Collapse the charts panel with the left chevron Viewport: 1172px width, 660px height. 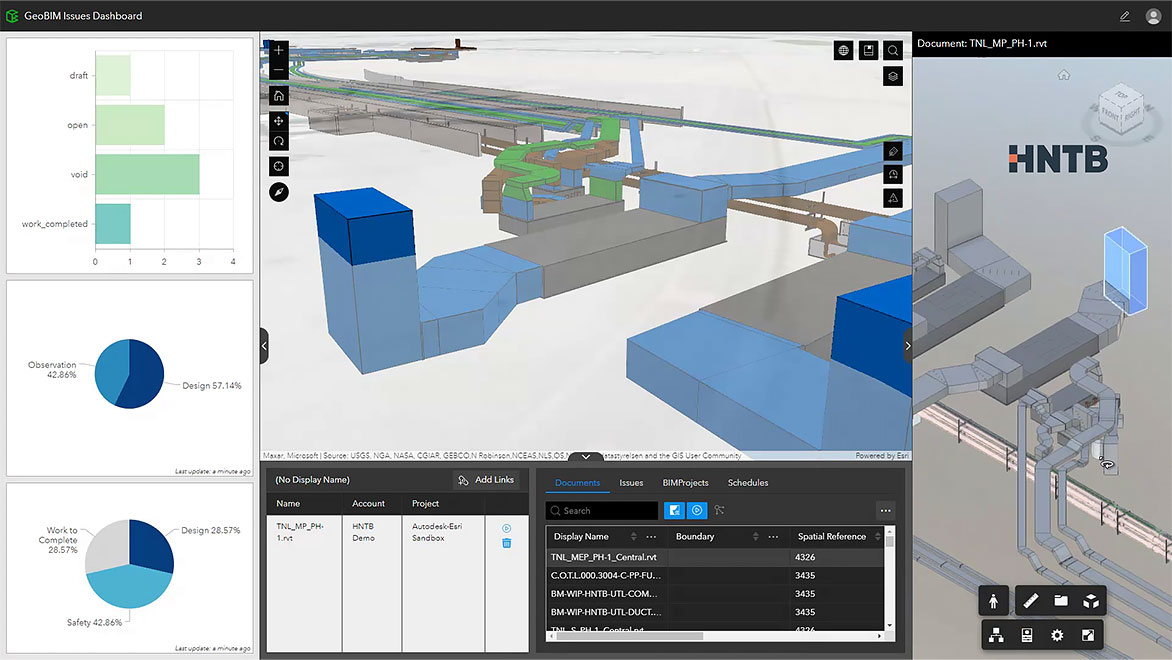262,345
